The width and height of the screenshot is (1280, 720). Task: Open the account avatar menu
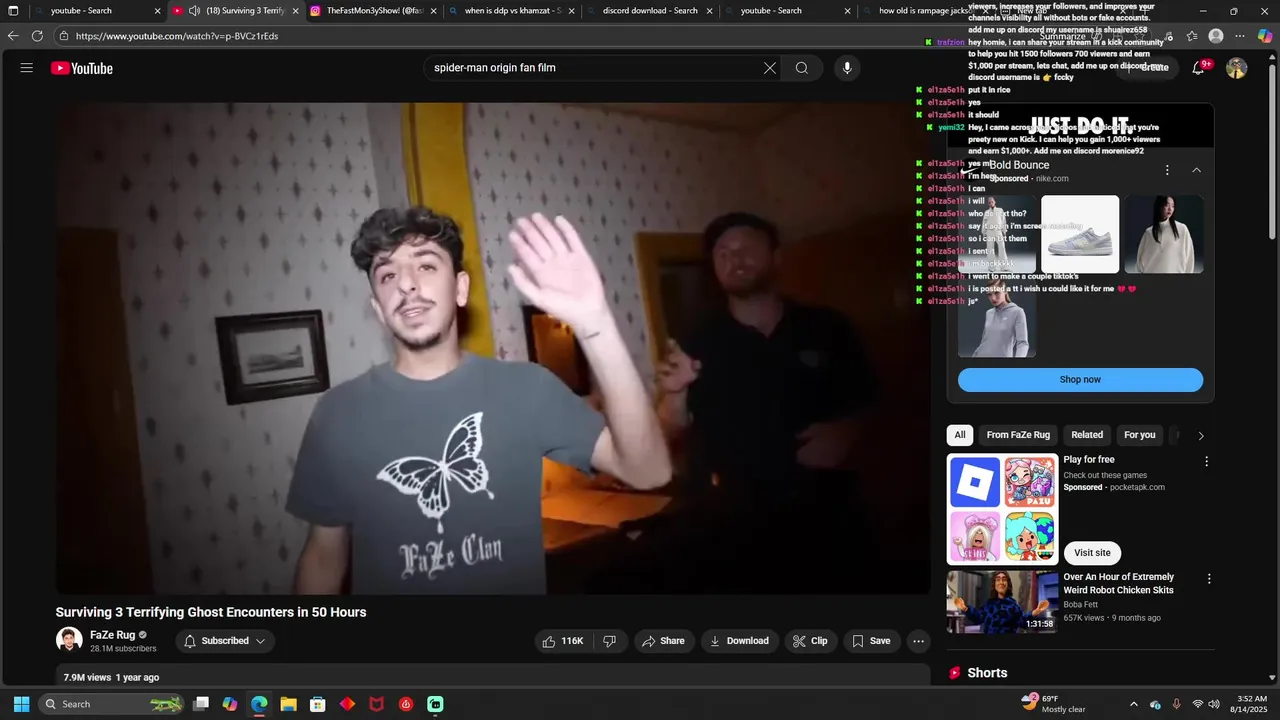[1237, 68]
